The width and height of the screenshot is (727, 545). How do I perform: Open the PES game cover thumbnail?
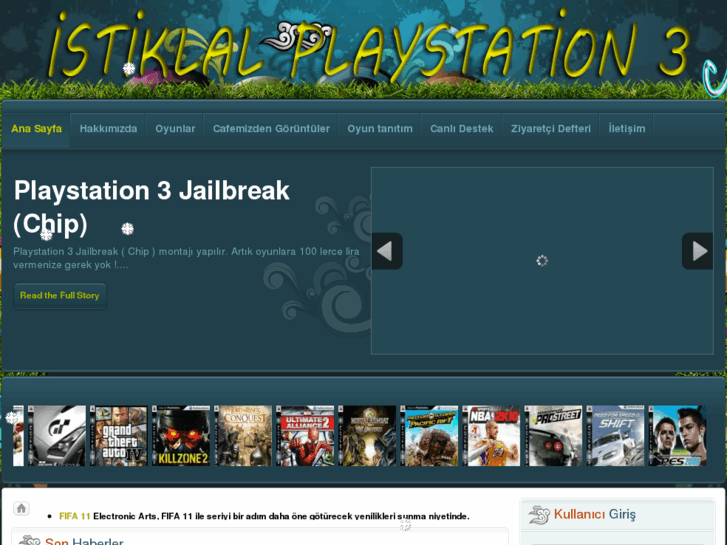tap(677, 436)
